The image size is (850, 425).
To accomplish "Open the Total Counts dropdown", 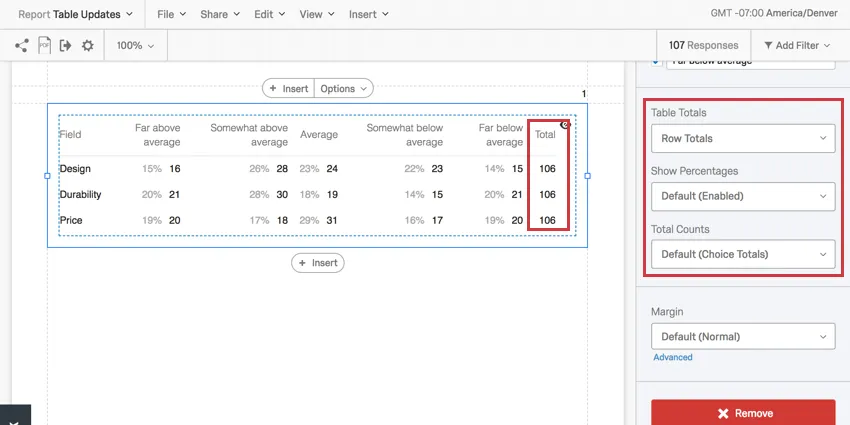I will point(743,254).
